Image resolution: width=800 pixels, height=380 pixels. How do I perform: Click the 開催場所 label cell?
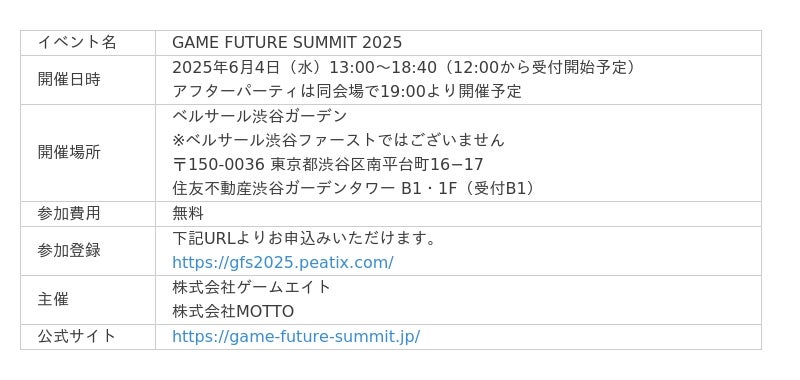88,153
